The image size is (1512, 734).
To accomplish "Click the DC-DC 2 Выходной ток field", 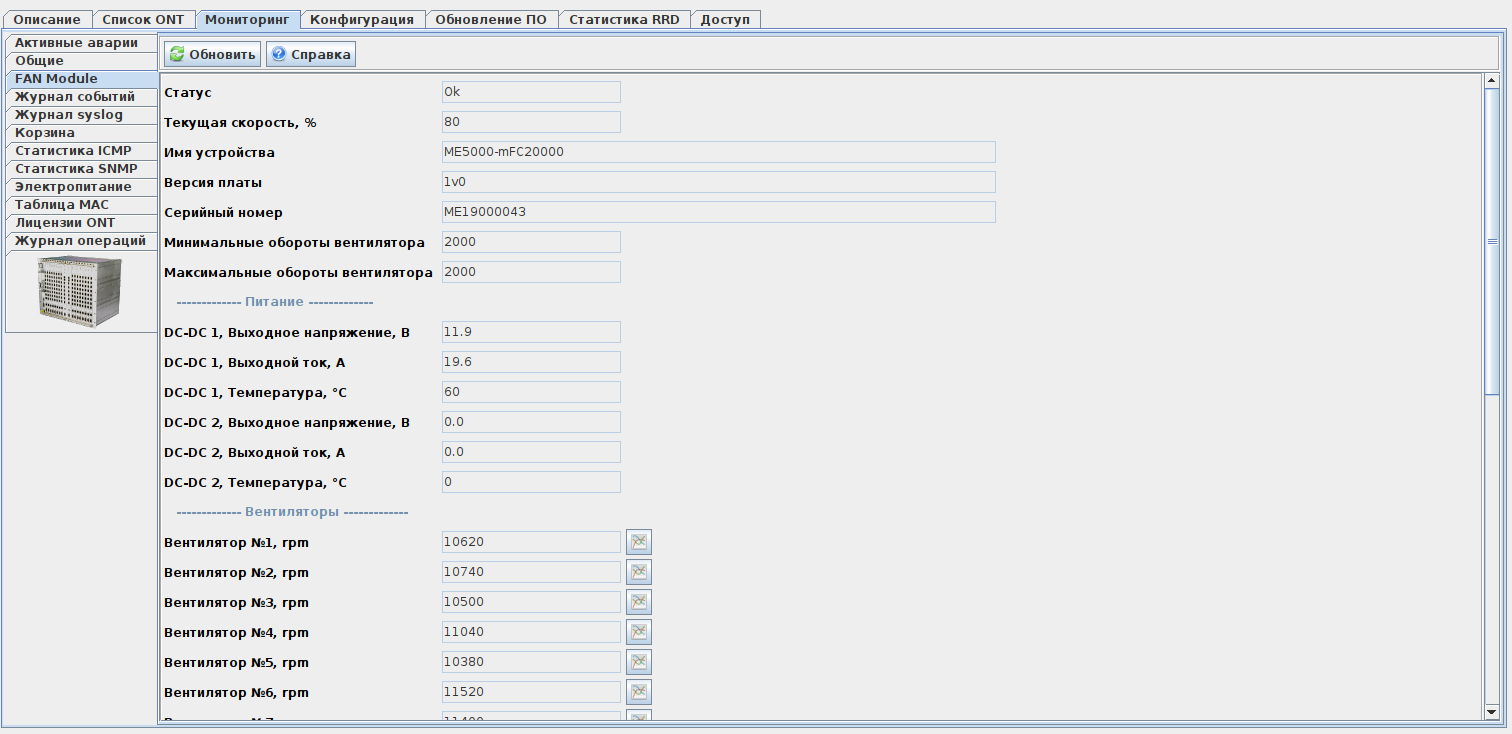I will click(x=531, y=452).
